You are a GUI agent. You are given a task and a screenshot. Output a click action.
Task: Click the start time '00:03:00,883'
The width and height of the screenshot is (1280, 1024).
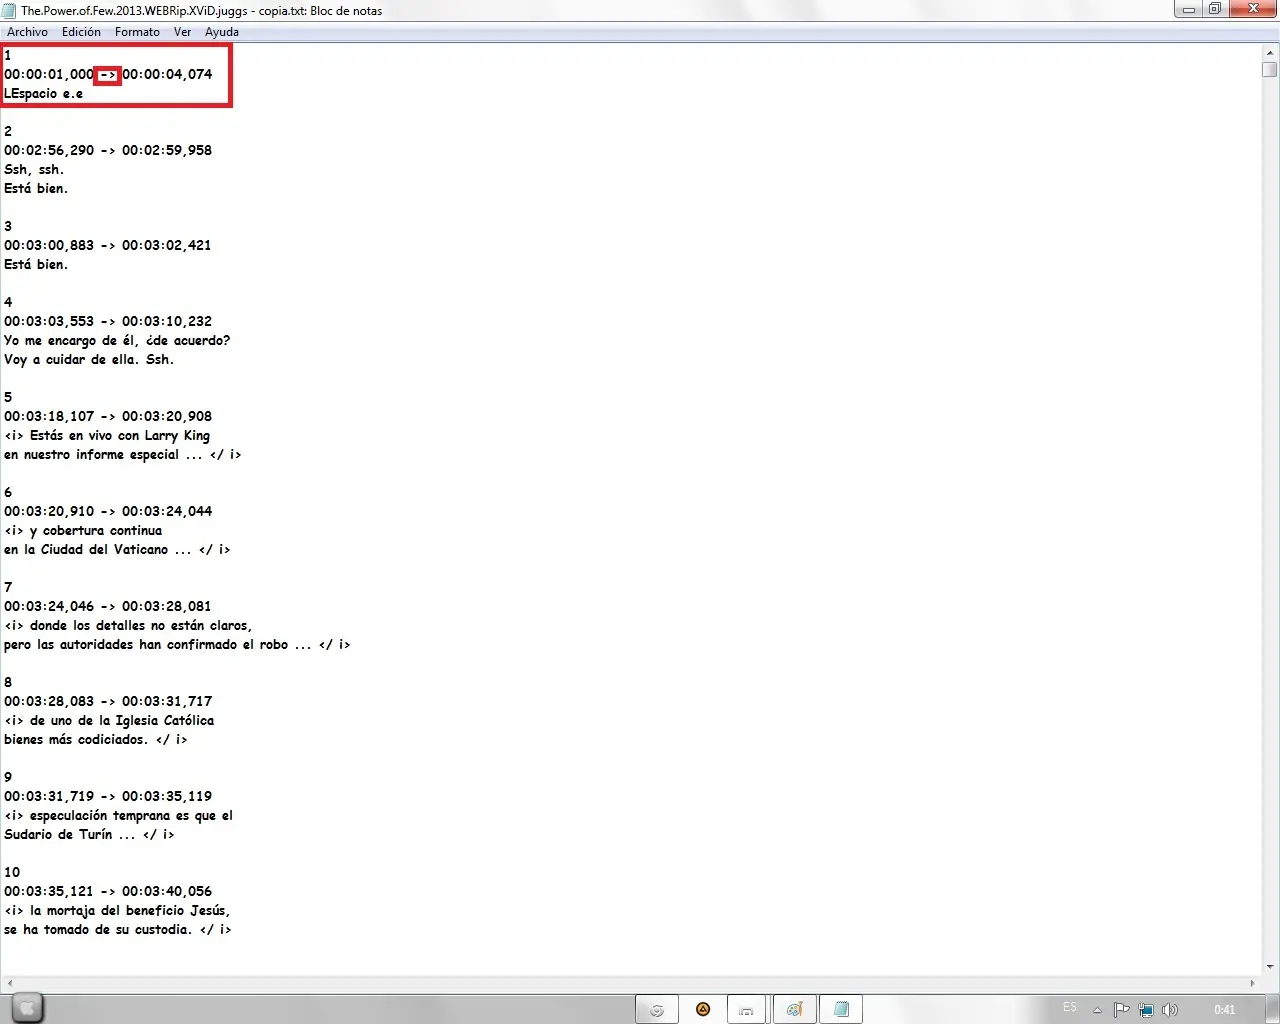[x=49, y=245]
